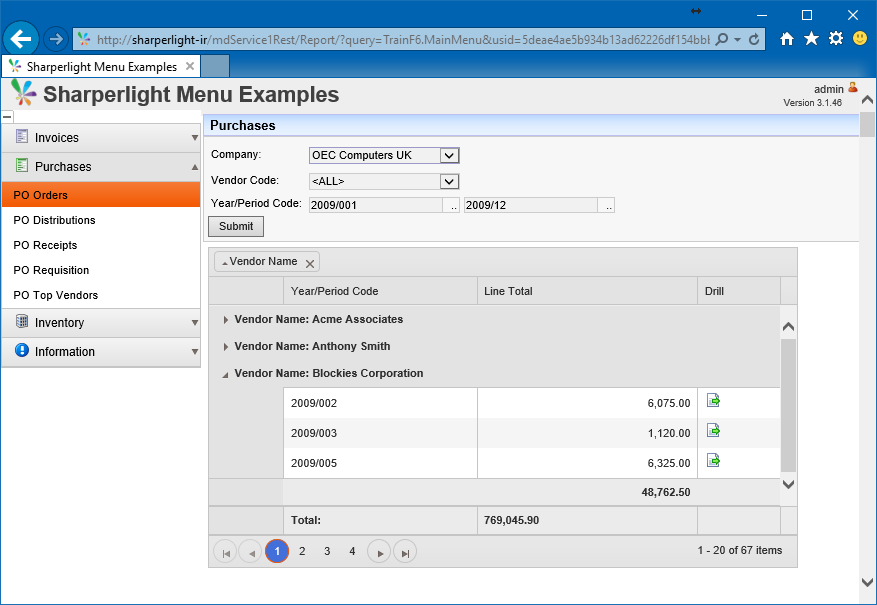Screen dimensions: 877x605
Task: Expand the Anthony Smith vendor group
Action: [x=225, y=347]
